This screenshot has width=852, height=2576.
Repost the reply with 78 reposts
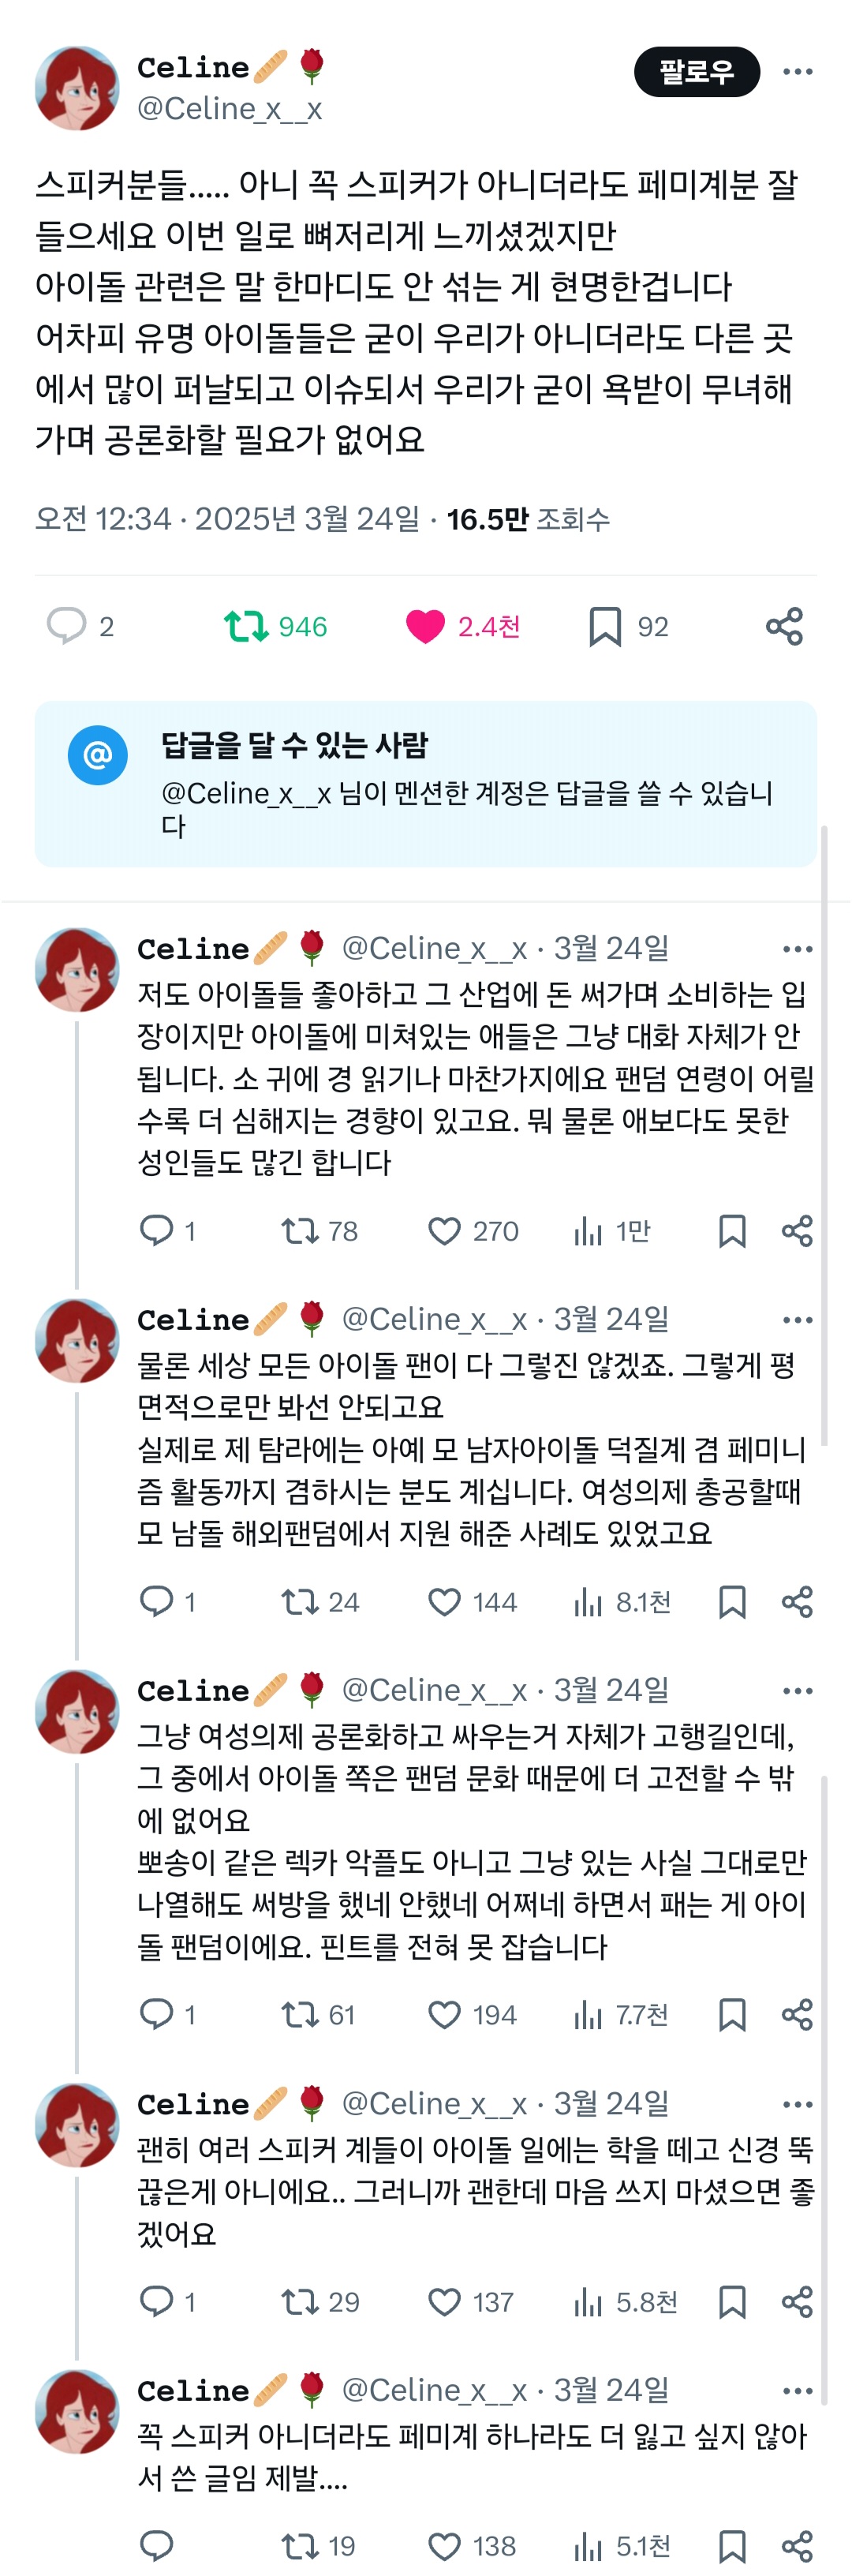[299, 1231]
